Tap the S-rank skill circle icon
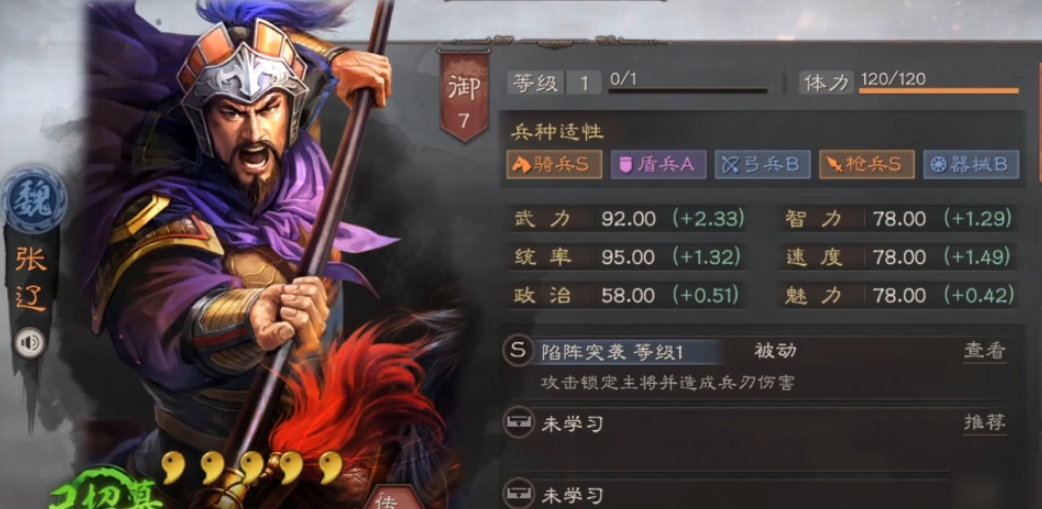 518,350
